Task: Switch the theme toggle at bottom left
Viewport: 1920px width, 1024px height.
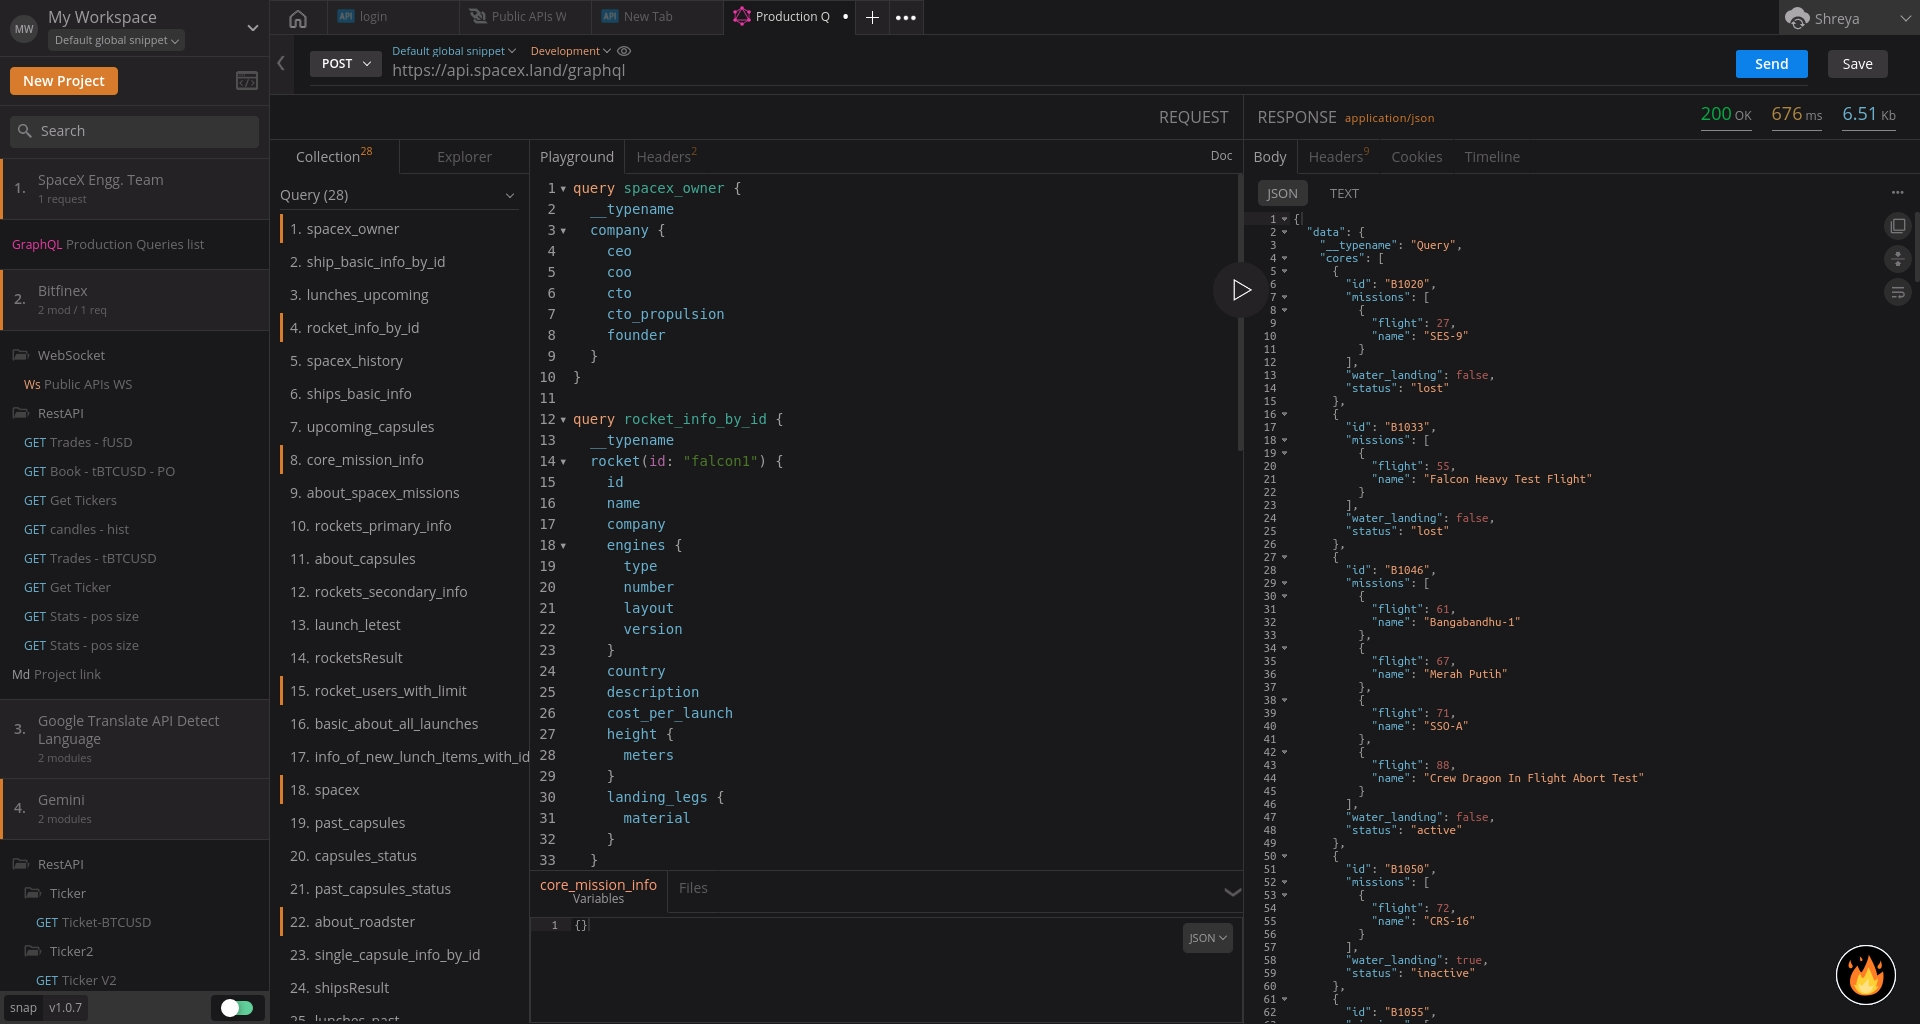Action: tap(237, 1008)
